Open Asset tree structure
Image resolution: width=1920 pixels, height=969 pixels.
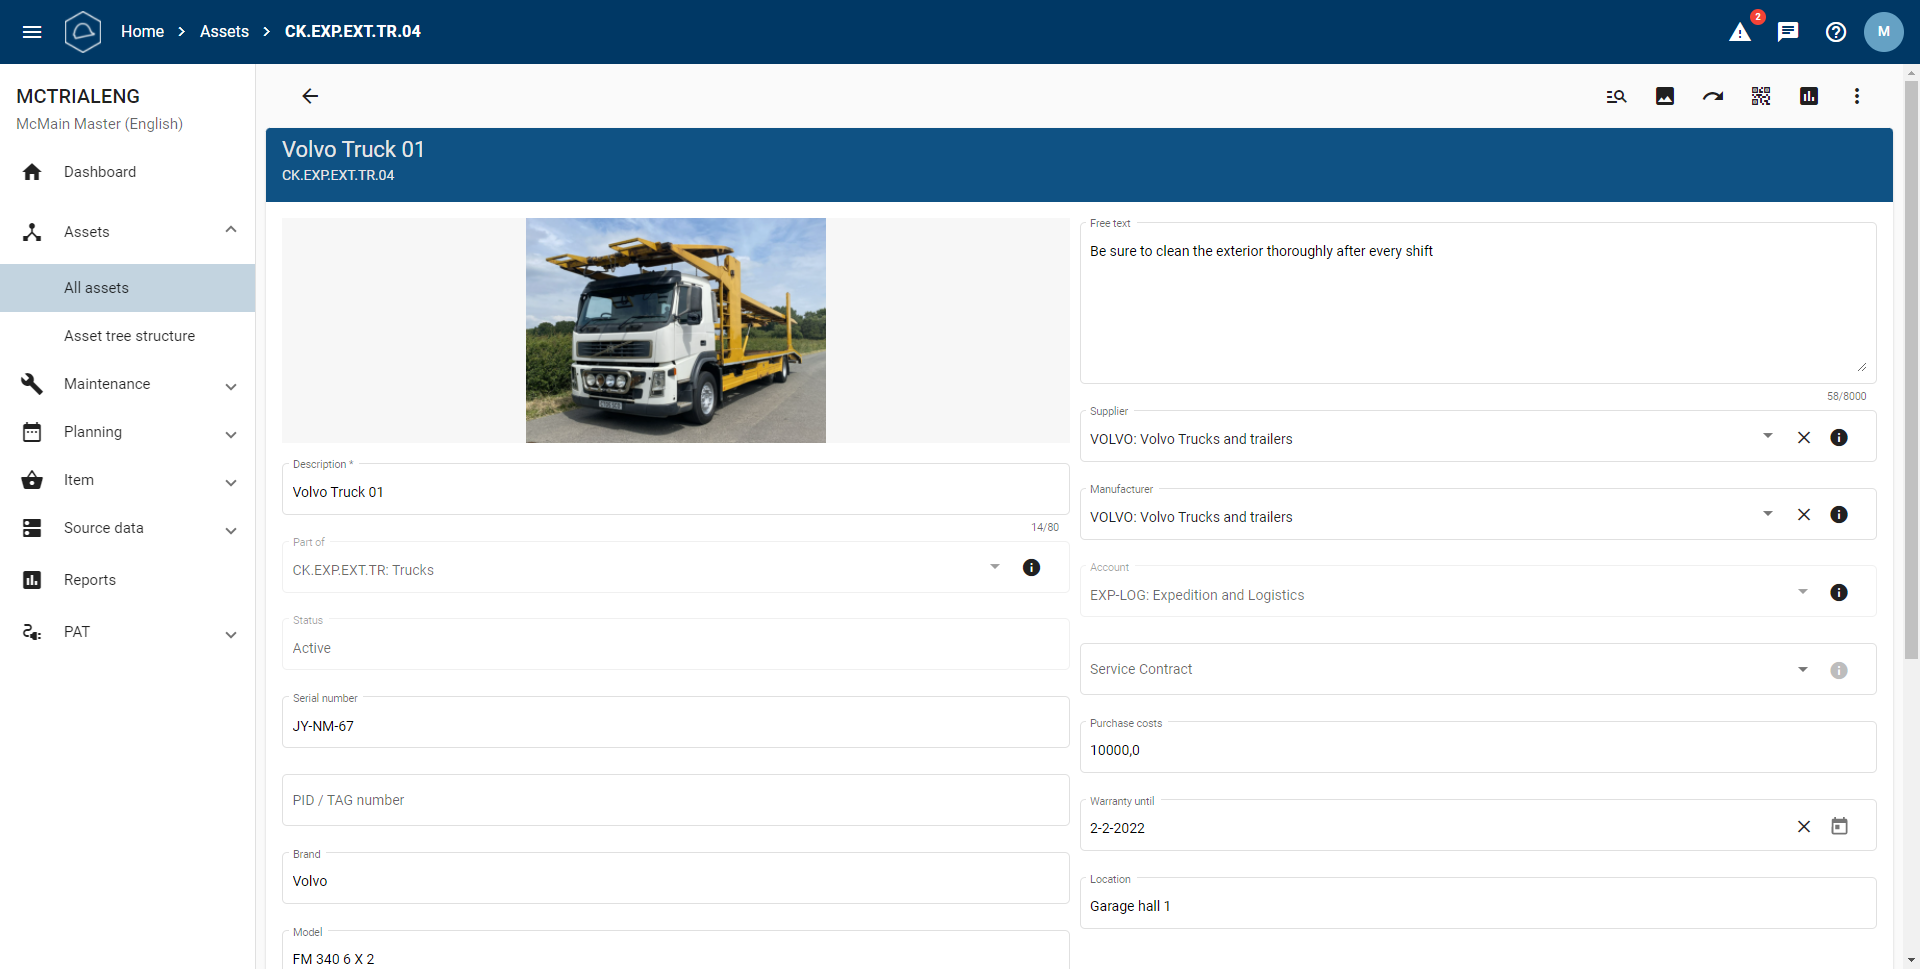(127, 336)
